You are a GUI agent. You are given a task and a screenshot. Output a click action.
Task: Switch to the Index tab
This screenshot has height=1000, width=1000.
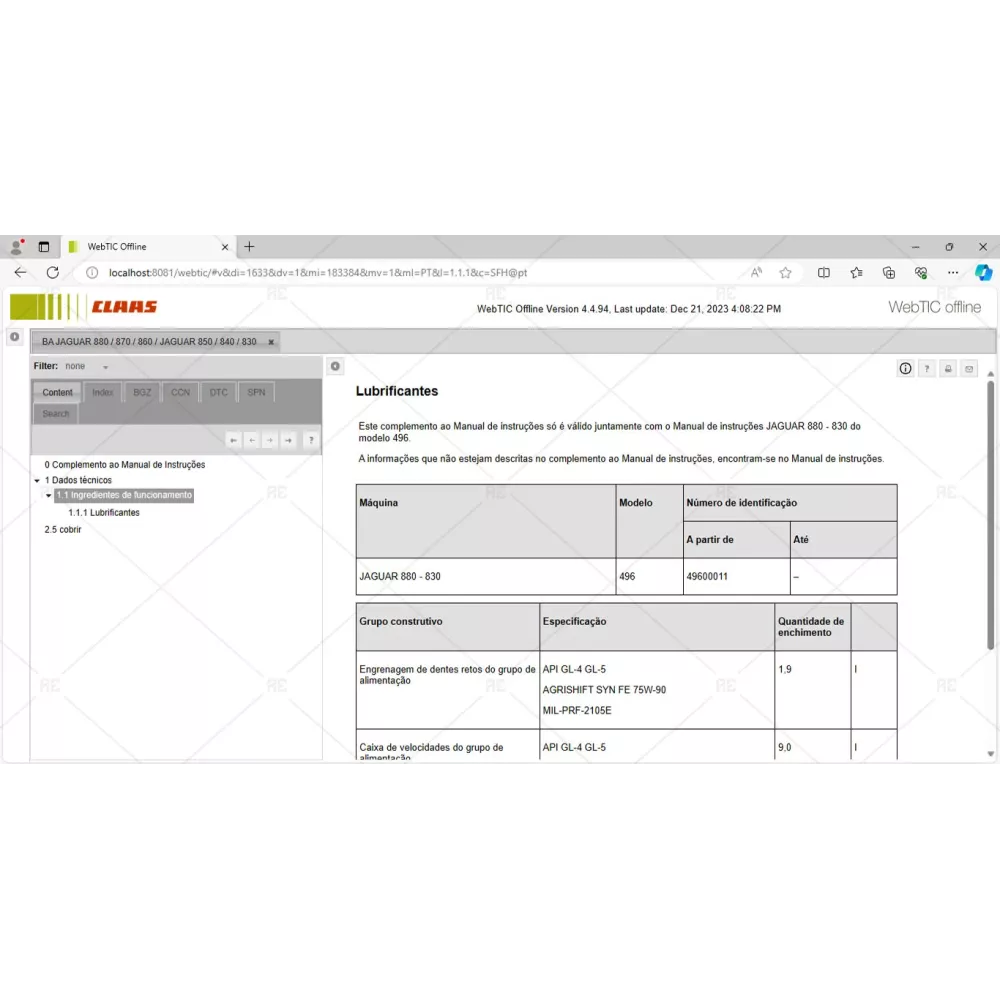pos(103,393)
